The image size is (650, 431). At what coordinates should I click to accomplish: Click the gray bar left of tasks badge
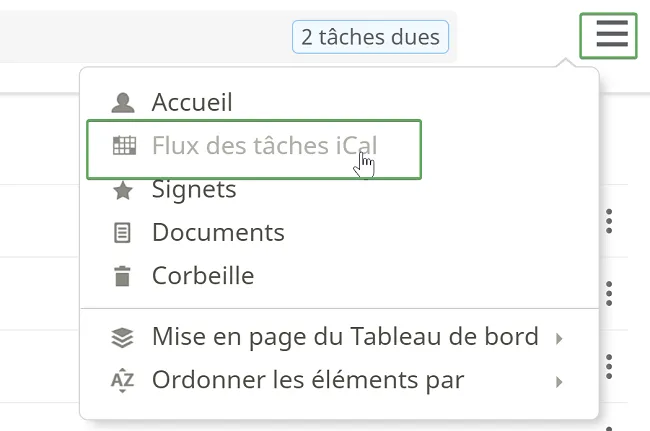pyautogui.click(x=145, y=37)
